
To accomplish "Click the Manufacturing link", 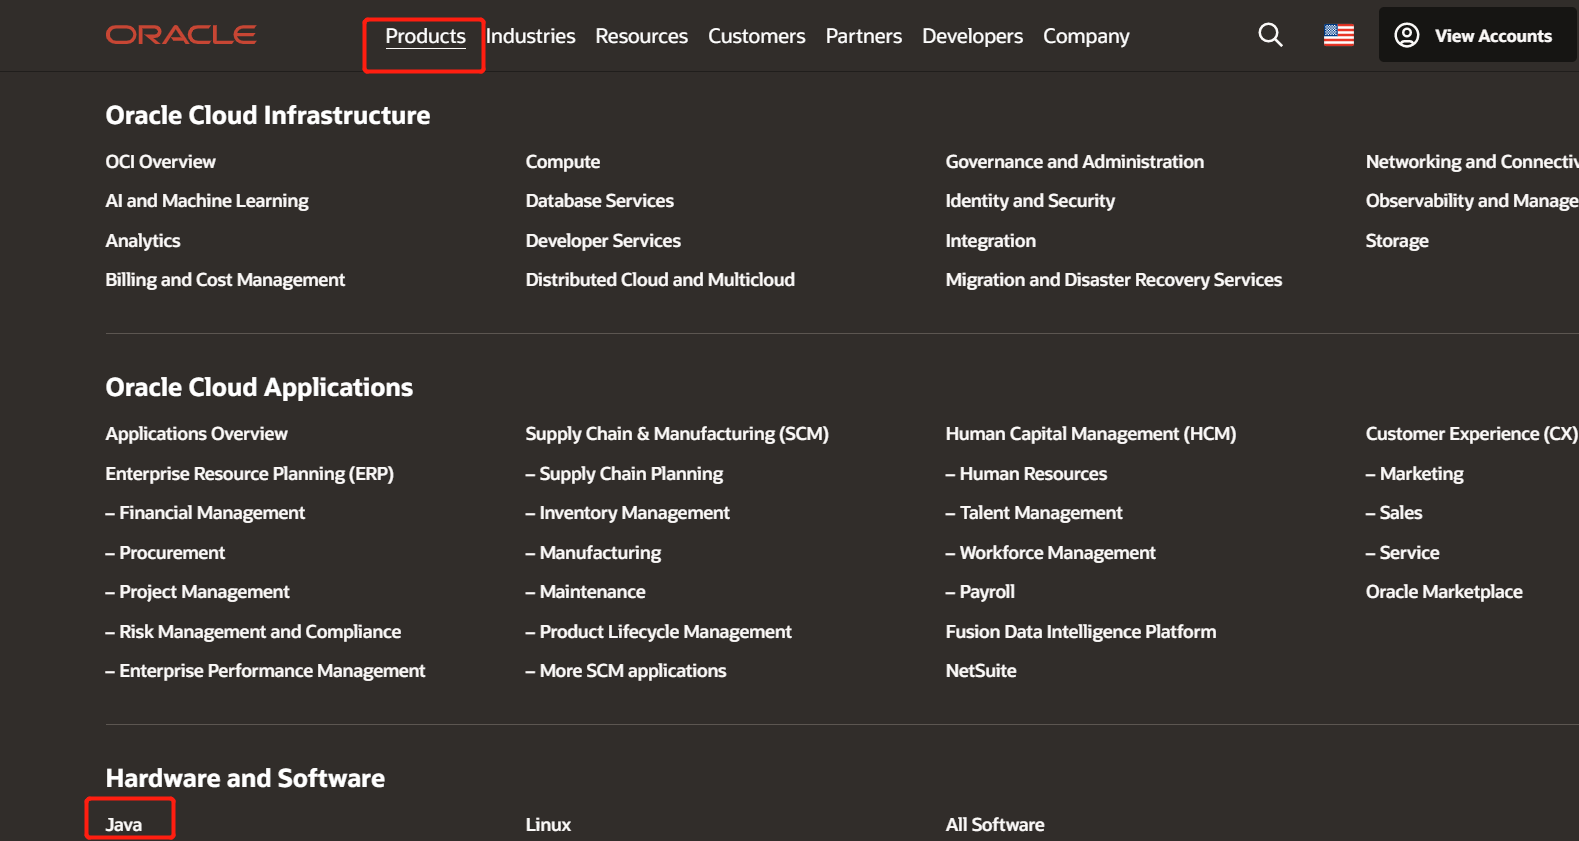I will coord(593,553).
